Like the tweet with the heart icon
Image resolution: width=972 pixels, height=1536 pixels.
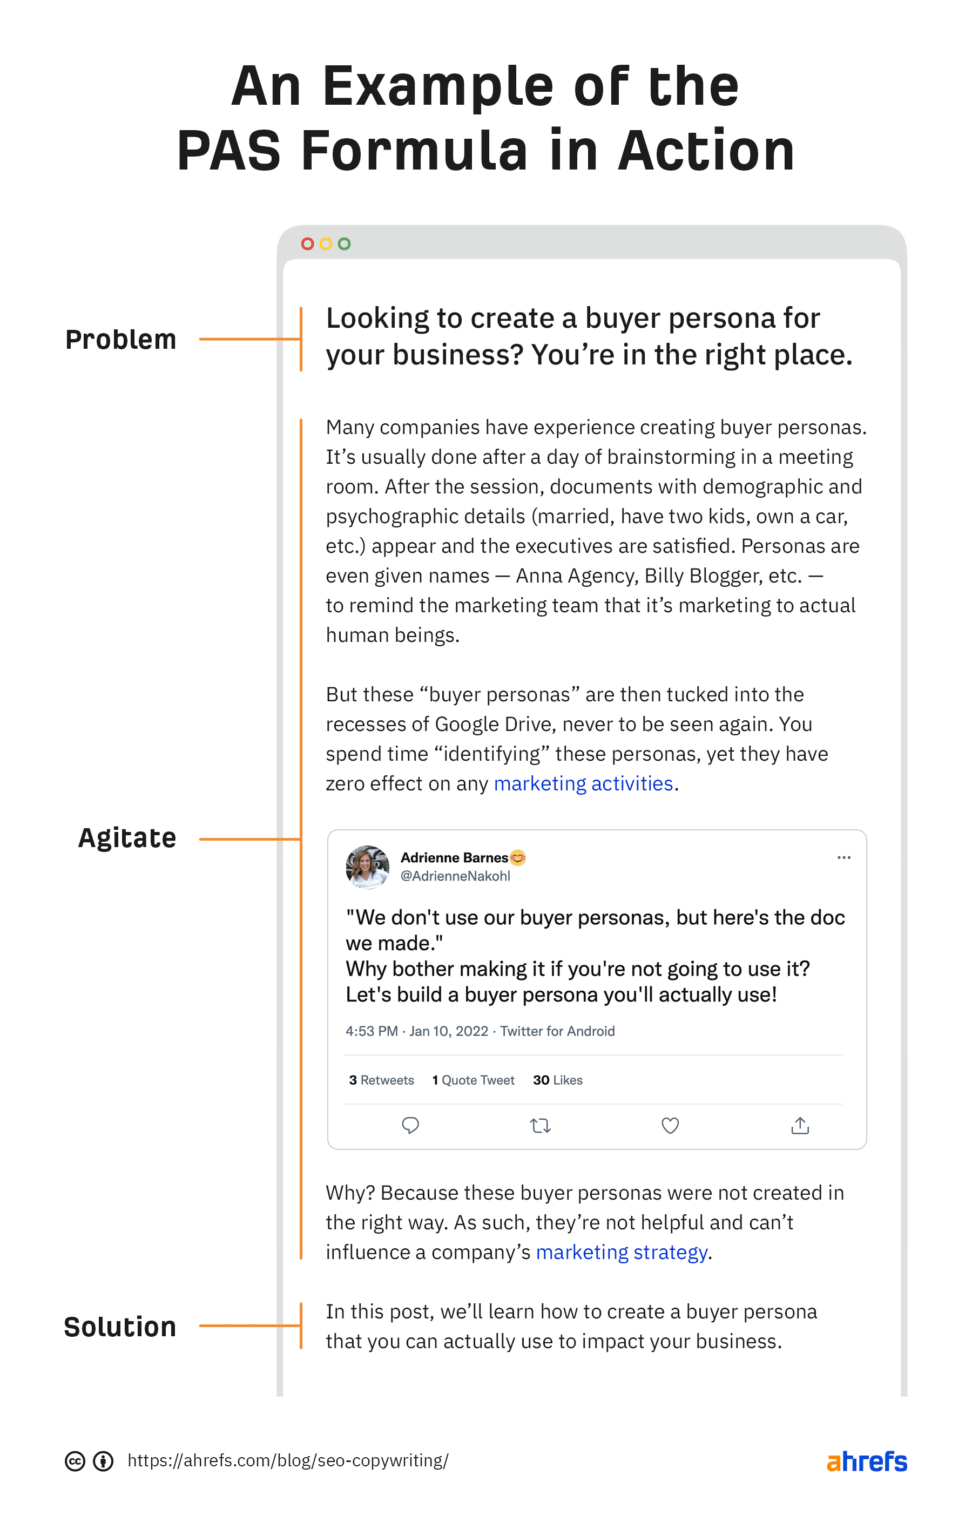[x=670, y=1125]
